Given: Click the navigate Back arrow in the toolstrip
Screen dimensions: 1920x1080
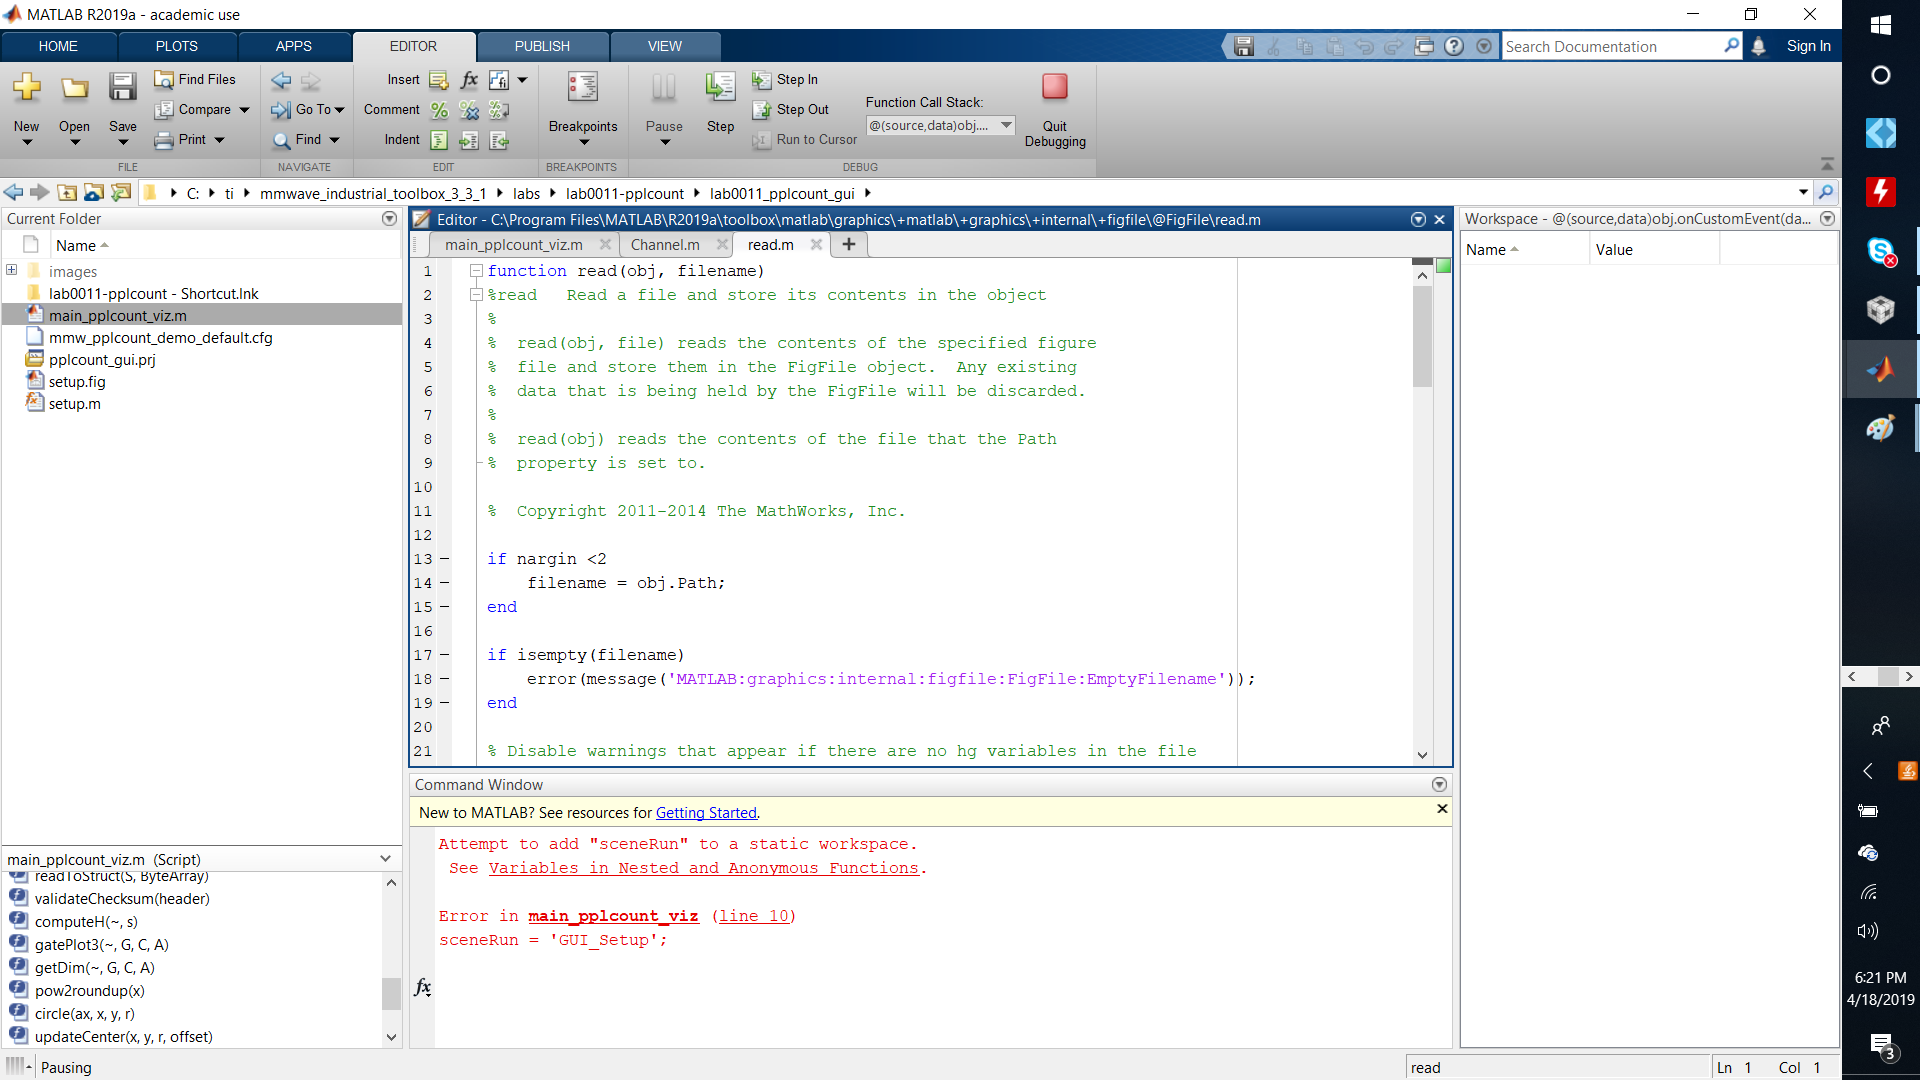Looking at the screenshot, I should [x=282, y=80].
